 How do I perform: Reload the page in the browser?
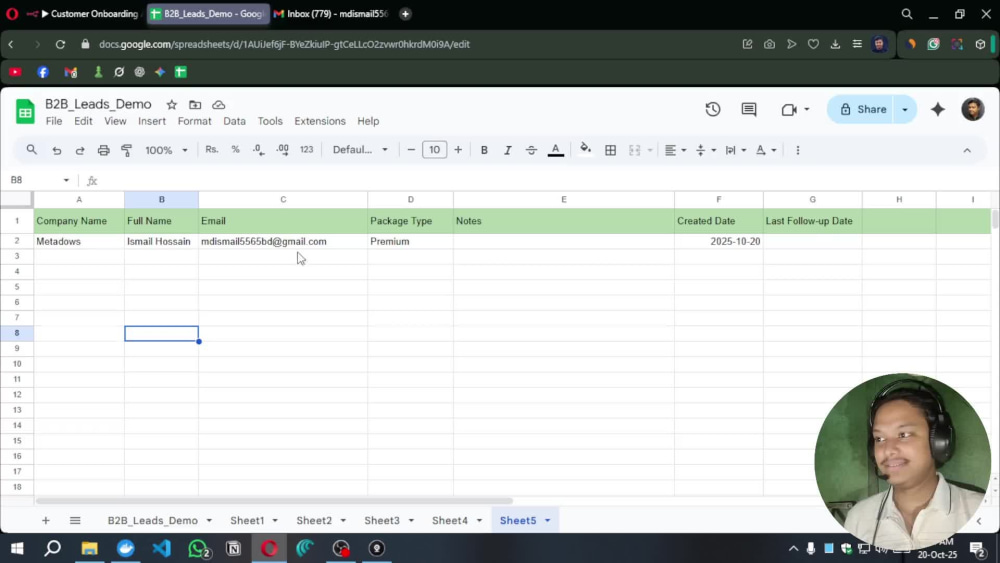point(60,44)
